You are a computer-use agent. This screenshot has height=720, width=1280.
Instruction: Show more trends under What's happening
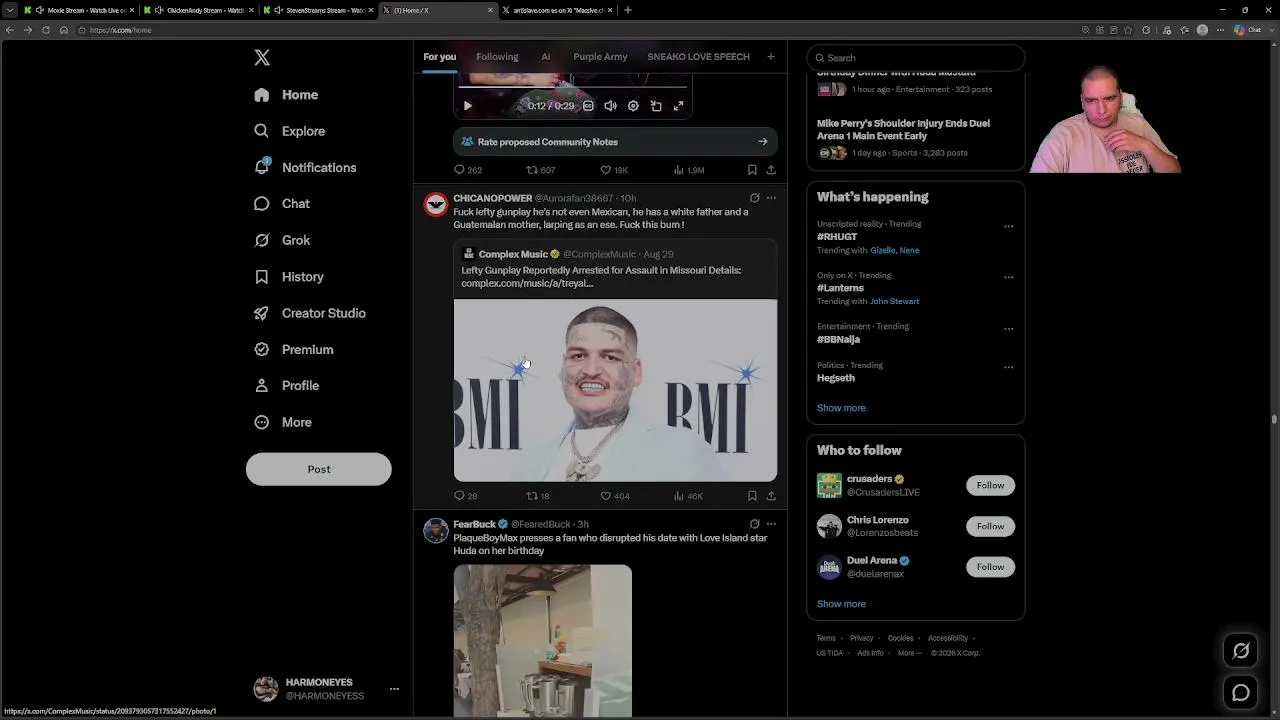(841, 408)
